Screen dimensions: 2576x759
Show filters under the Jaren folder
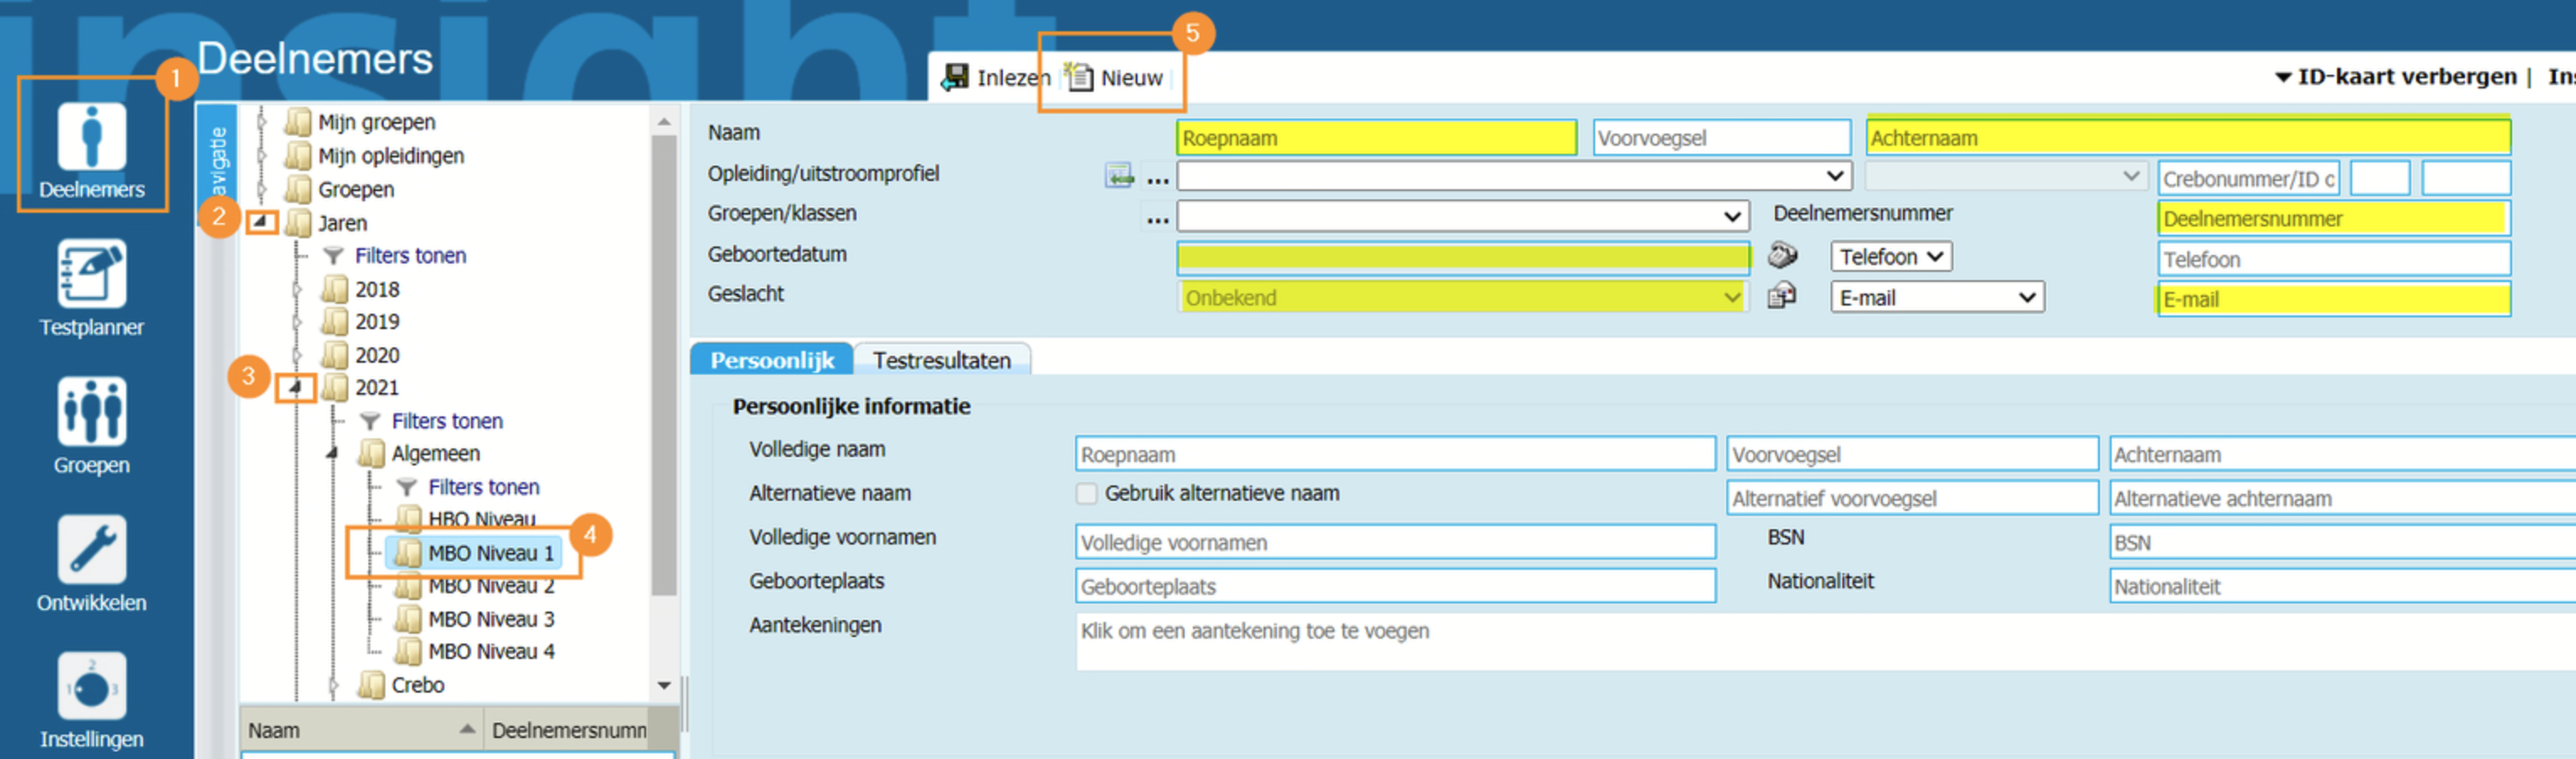click(410, 256)
